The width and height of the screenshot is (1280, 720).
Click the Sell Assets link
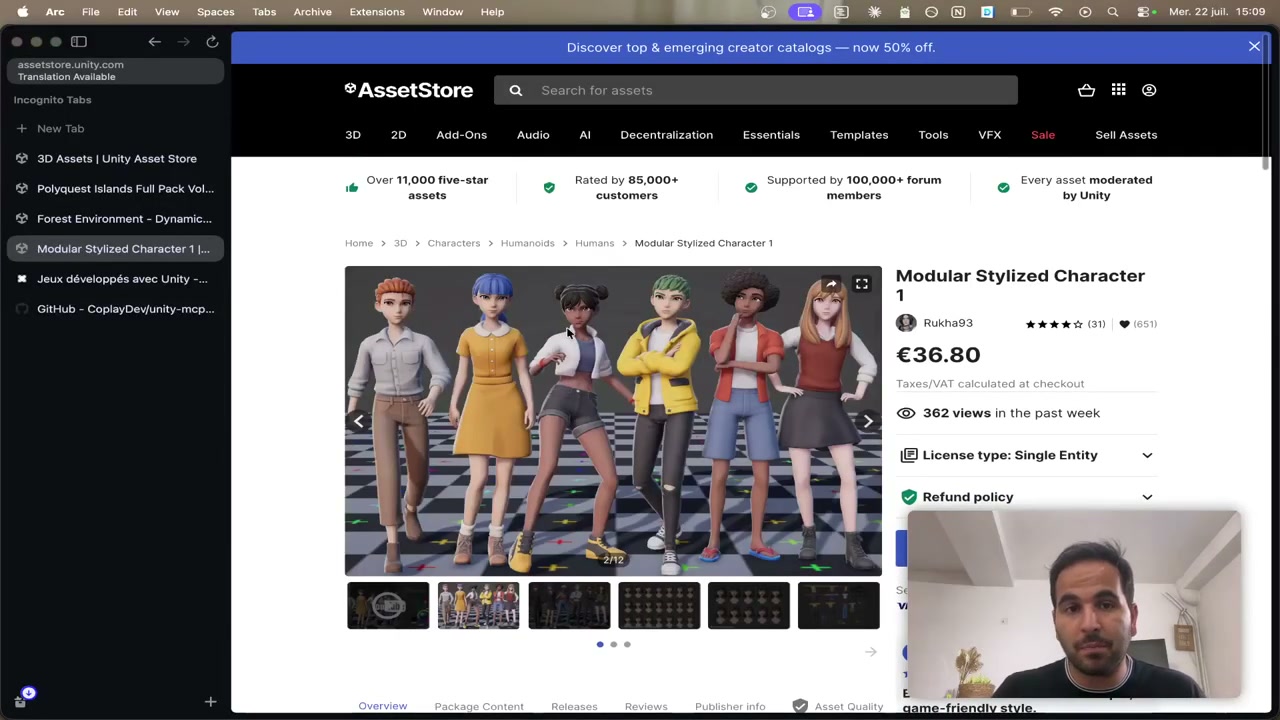1126,135
